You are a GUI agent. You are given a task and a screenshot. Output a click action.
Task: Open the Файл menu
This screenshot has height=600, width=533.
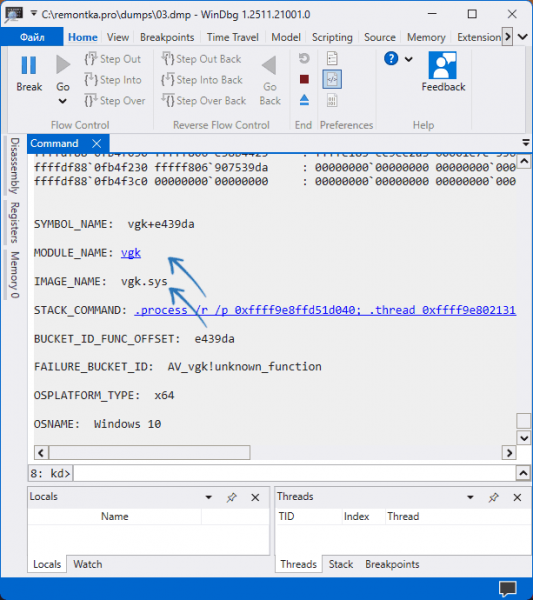32,37
